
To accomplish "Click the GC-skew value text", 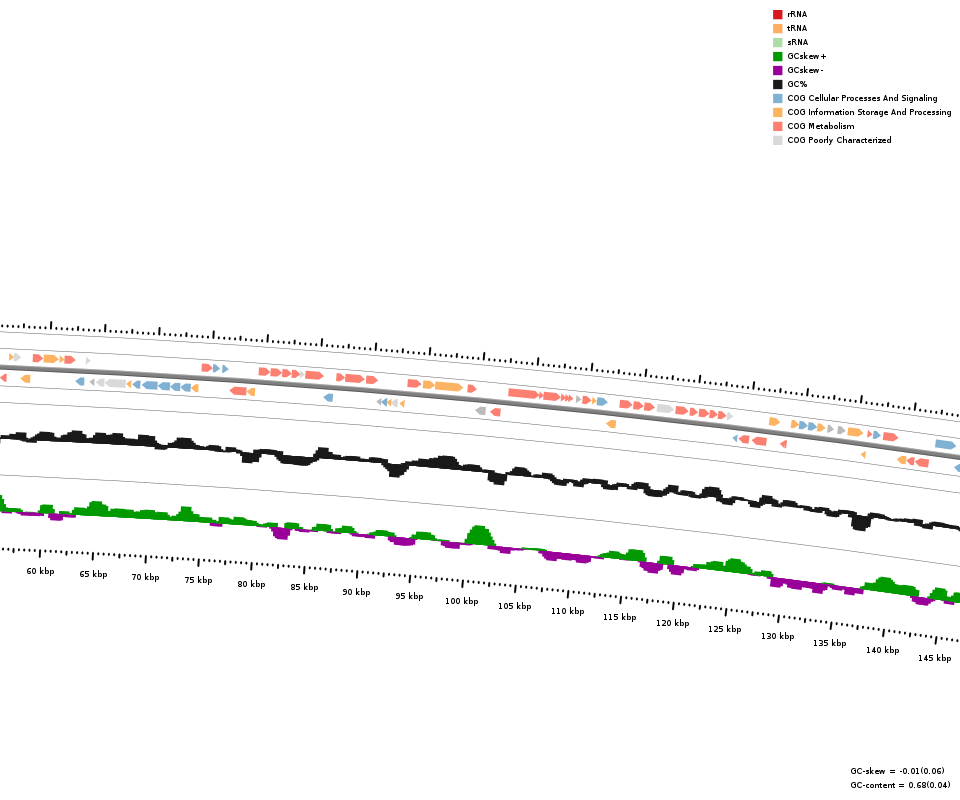I will (x=899, y=771).
